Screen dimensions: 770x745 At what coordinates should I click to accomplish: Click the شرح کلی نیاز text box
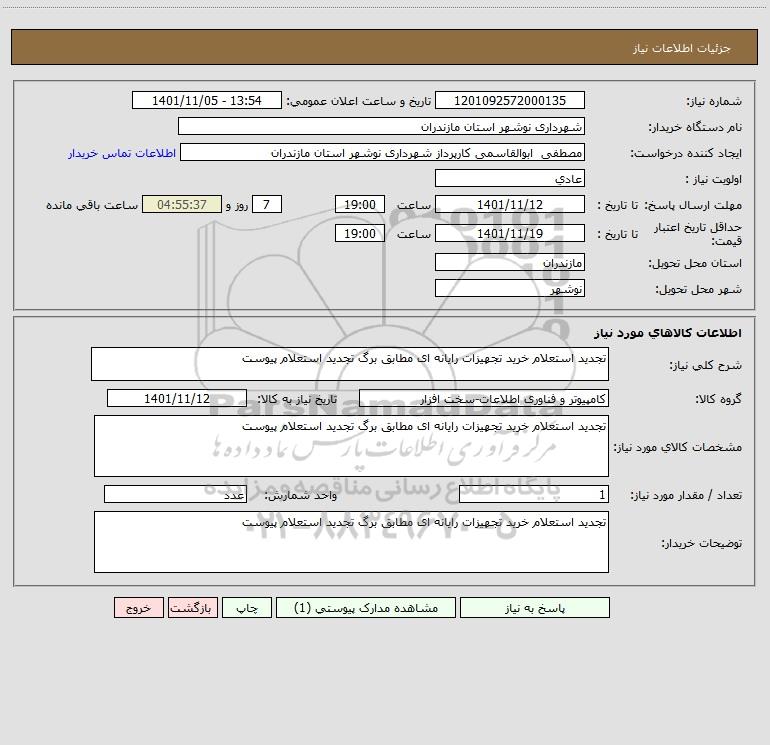pyautogui.click(x=350, y=364)
